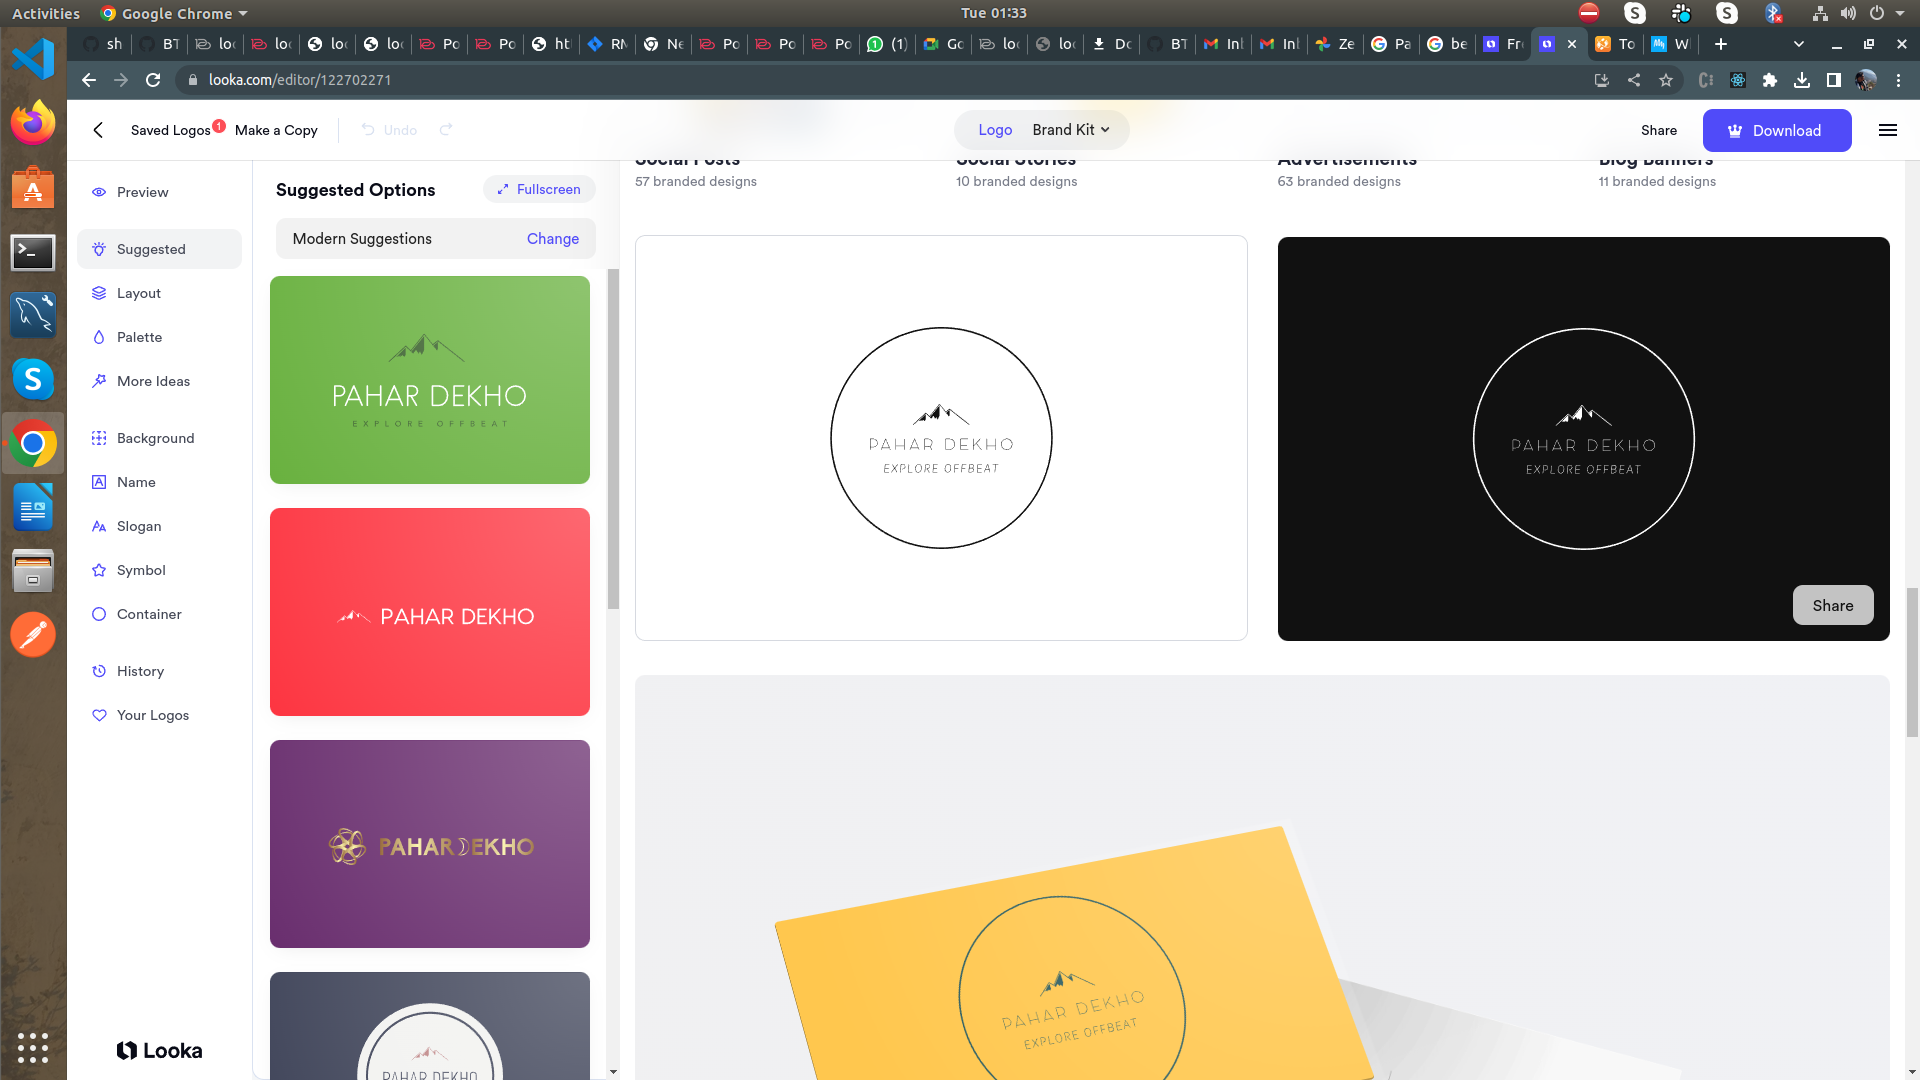Open the Symbol star icon

[x=99, y=570]
